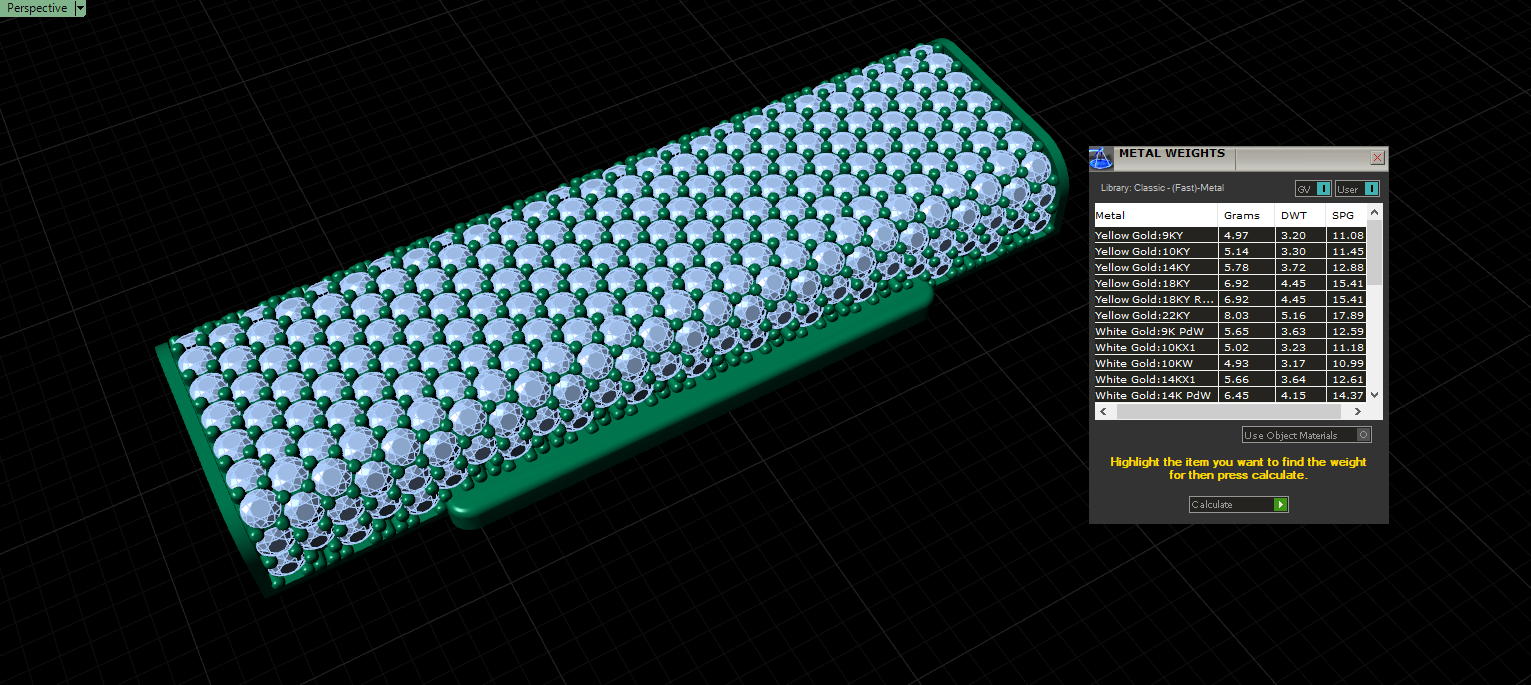Click the scroll right arrow below table

(1357, 412)
